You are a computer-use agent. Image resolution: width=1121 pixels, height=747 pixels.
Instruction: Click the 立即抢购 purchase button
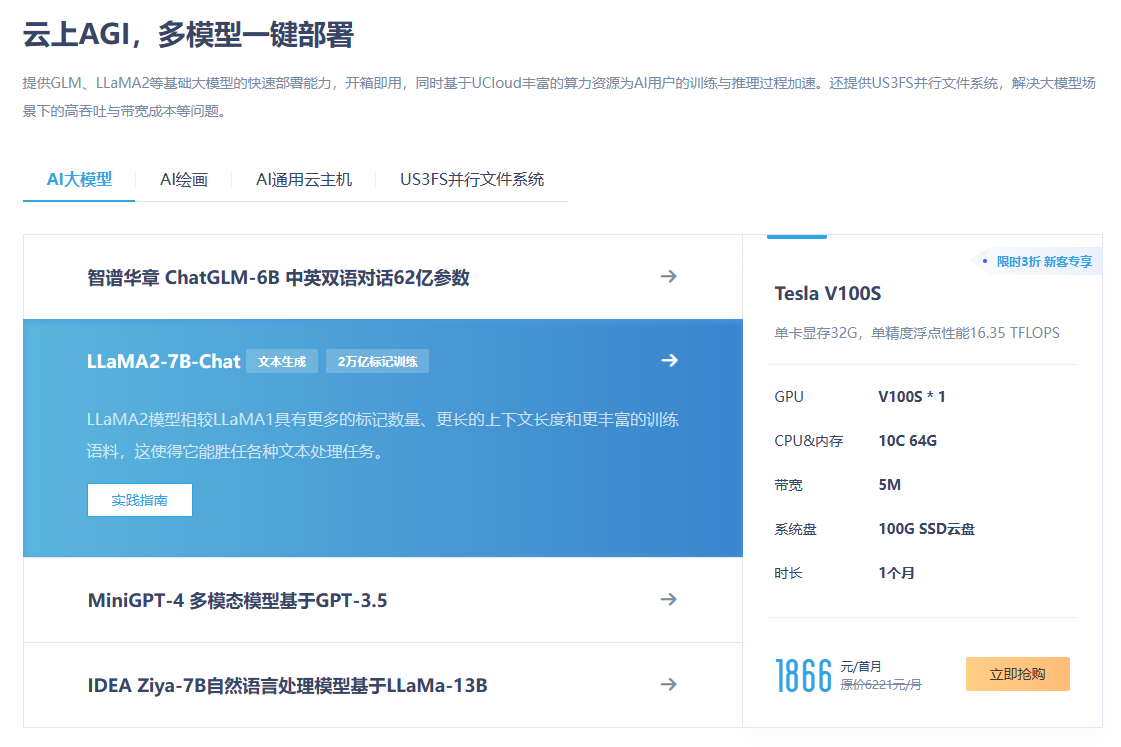(1017, 673)
